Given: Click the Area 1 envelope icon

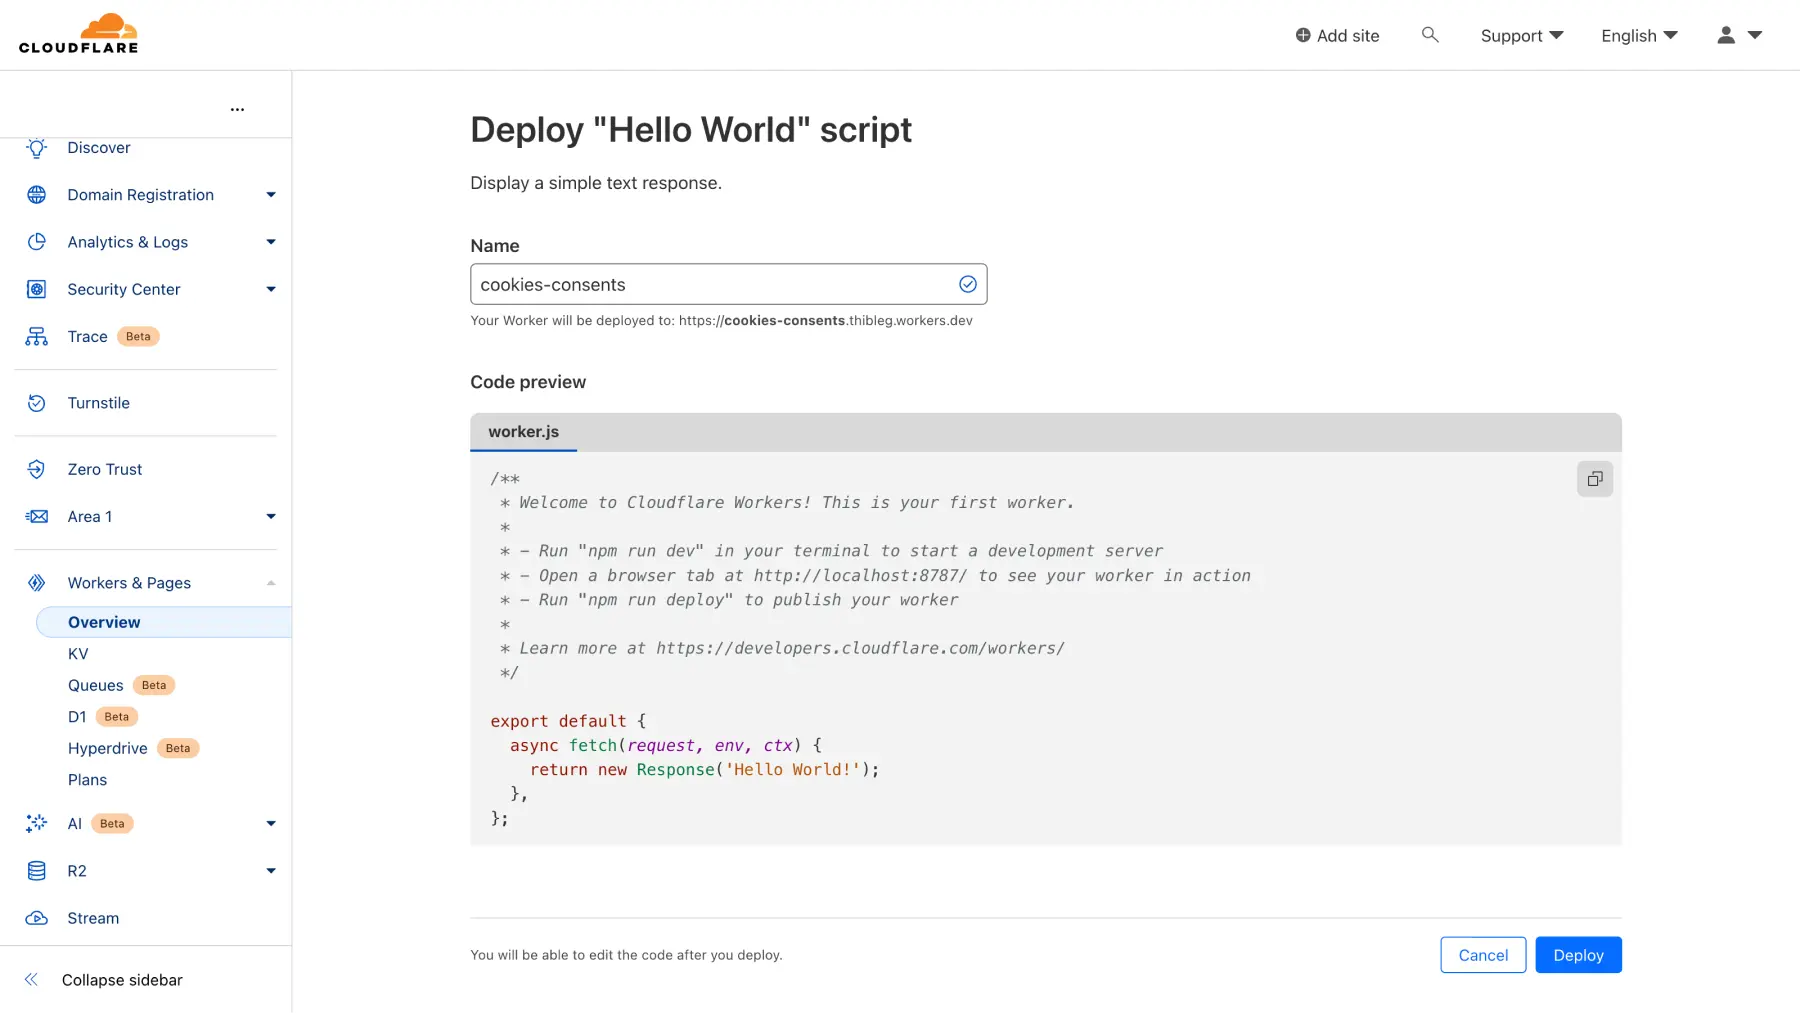Looking at the screenshot, I should click(x=37, y=516).
